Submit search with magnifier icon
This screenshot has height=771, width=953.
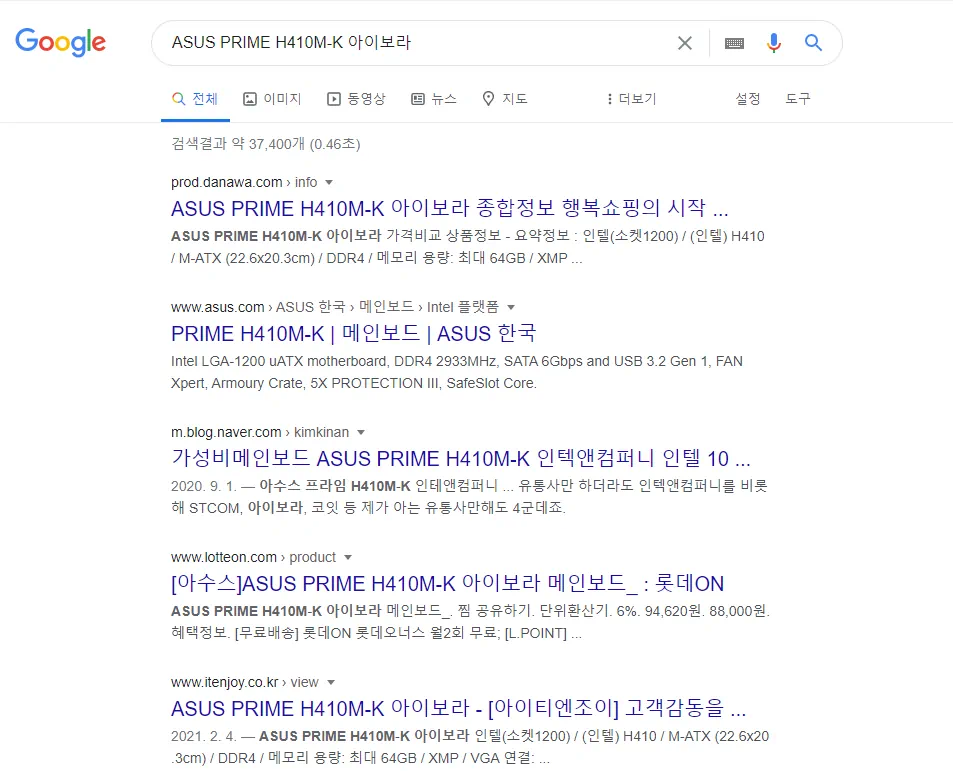coord(813,43)
